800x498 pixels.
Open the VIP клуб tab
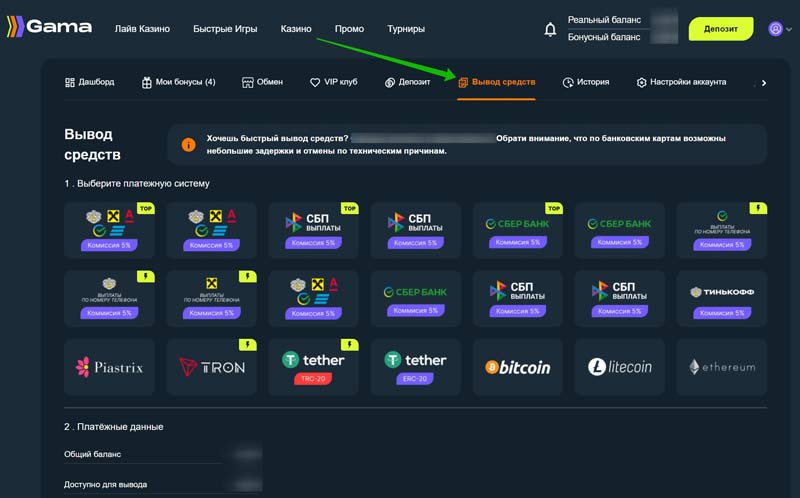pos(333,82)
